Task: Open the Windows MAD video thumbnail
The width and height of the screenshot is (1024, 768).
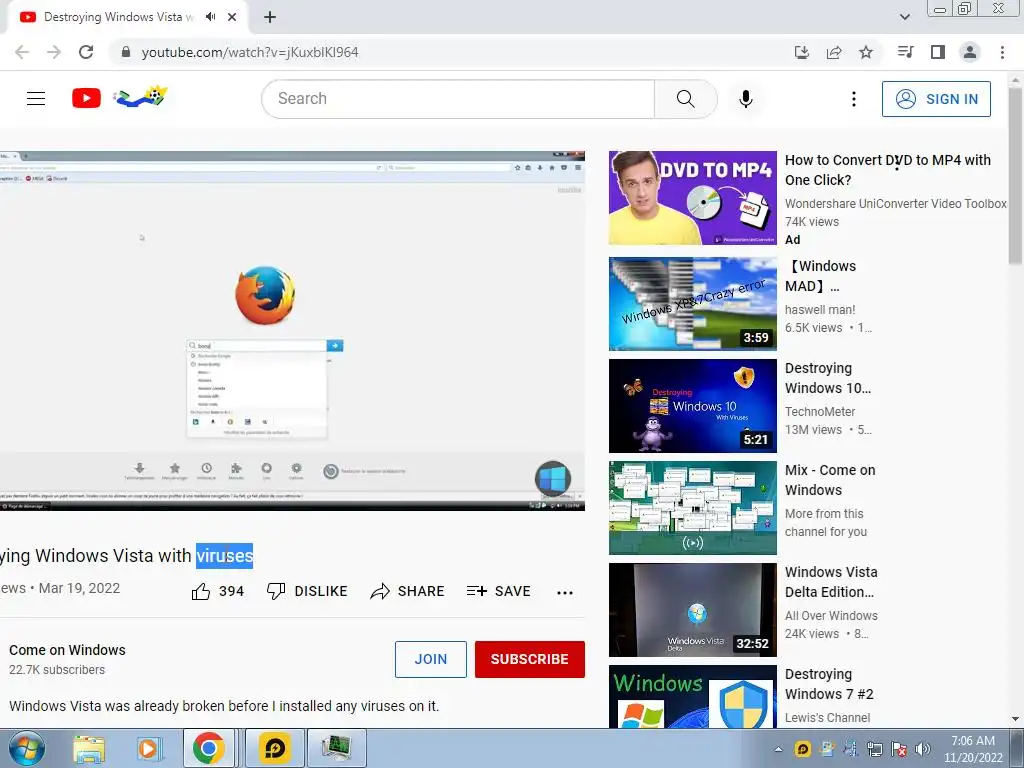Action: [693, 304]
